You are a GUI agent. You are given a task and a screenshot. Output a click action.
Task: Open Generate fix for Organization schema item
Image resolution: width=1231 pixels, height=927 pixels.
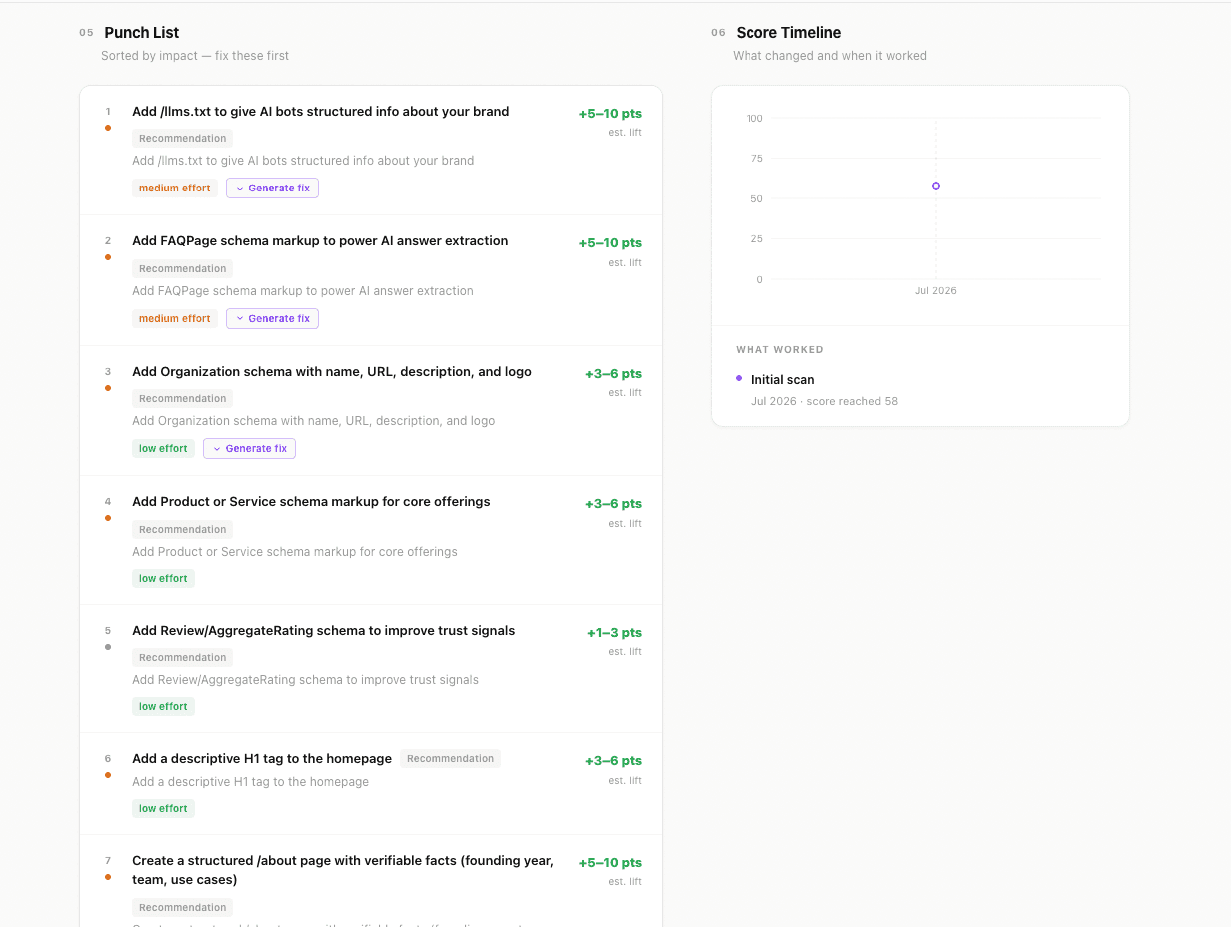[249, 448]
